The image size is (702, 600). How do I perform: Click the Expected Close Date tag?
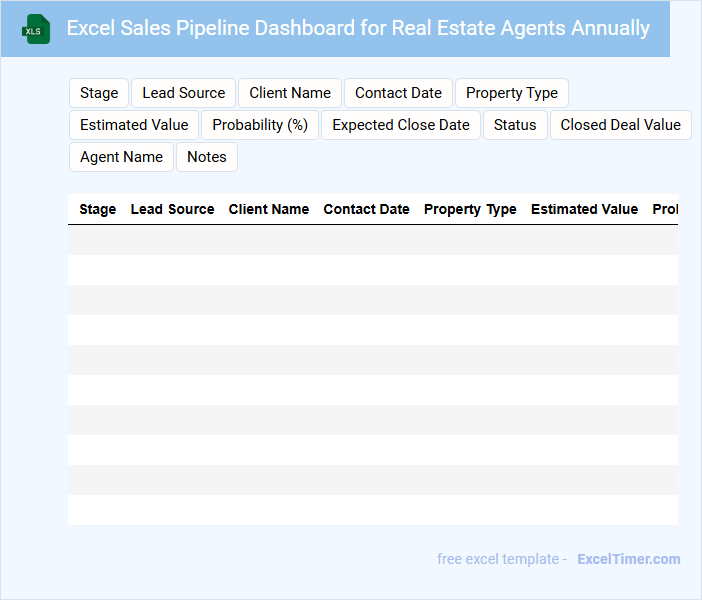[401, 125]
